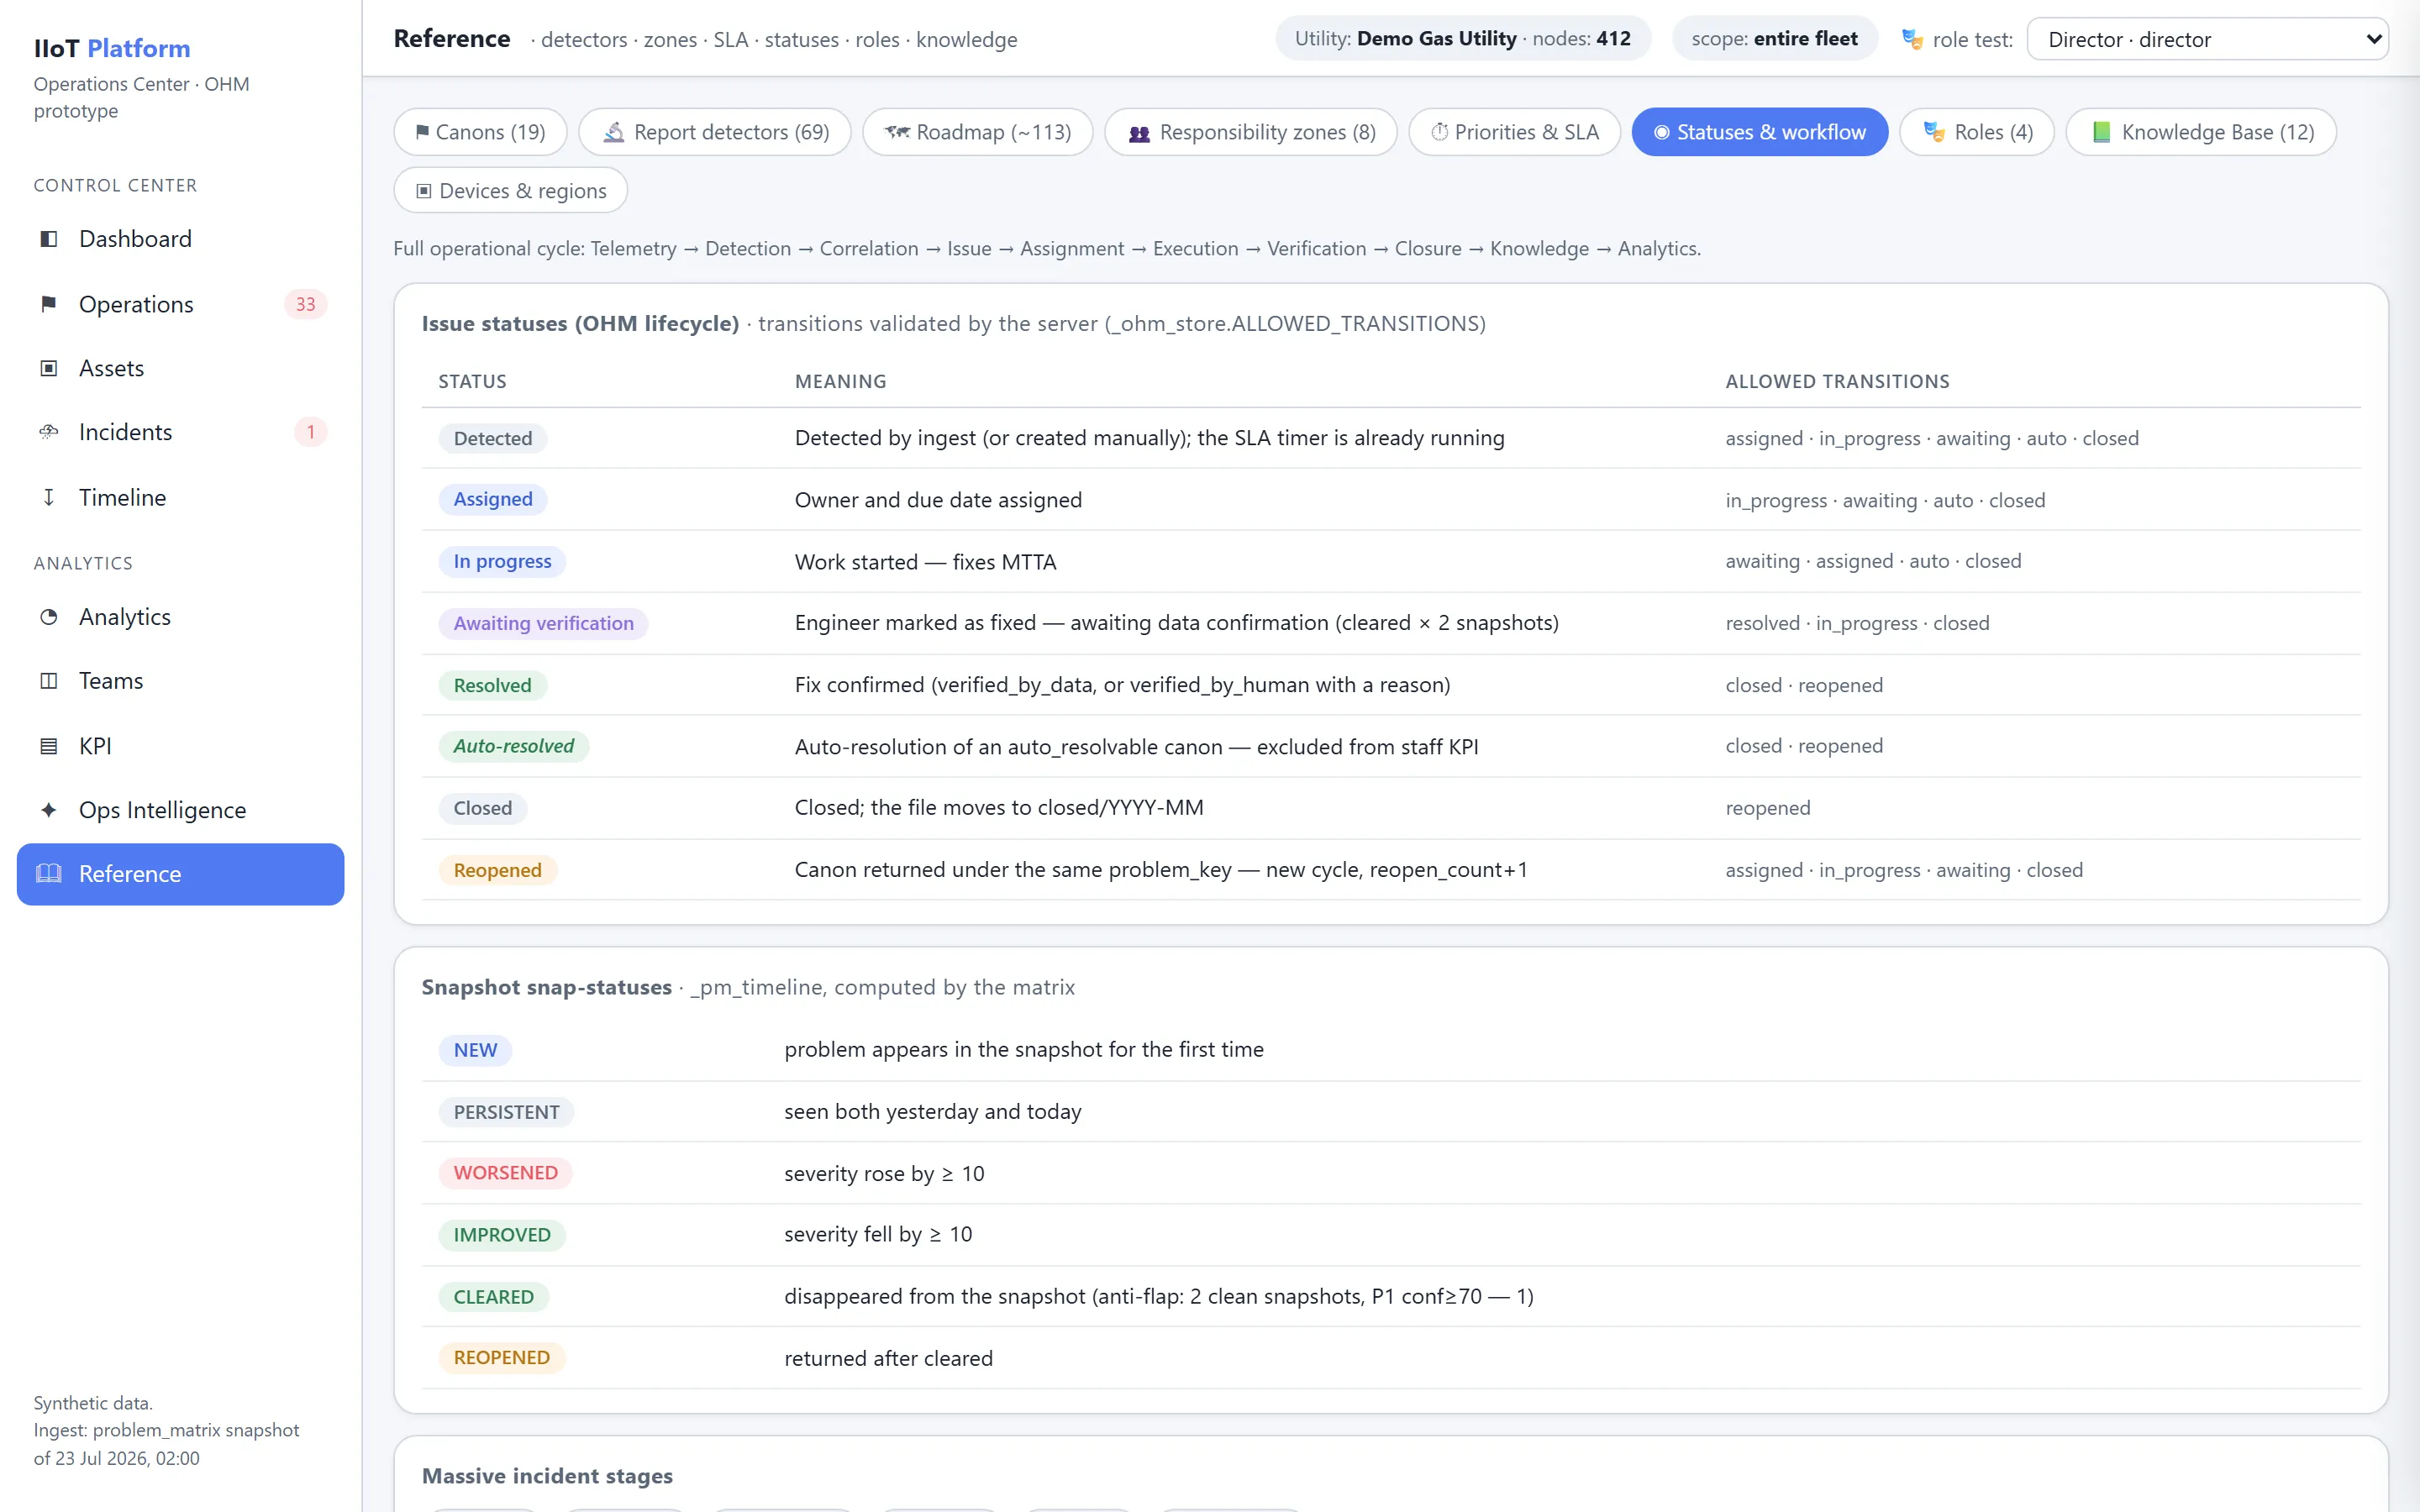Click the IMPROVED snap-status badge
Viewport: 2420px width, 1512px height.
[502, 1235]
